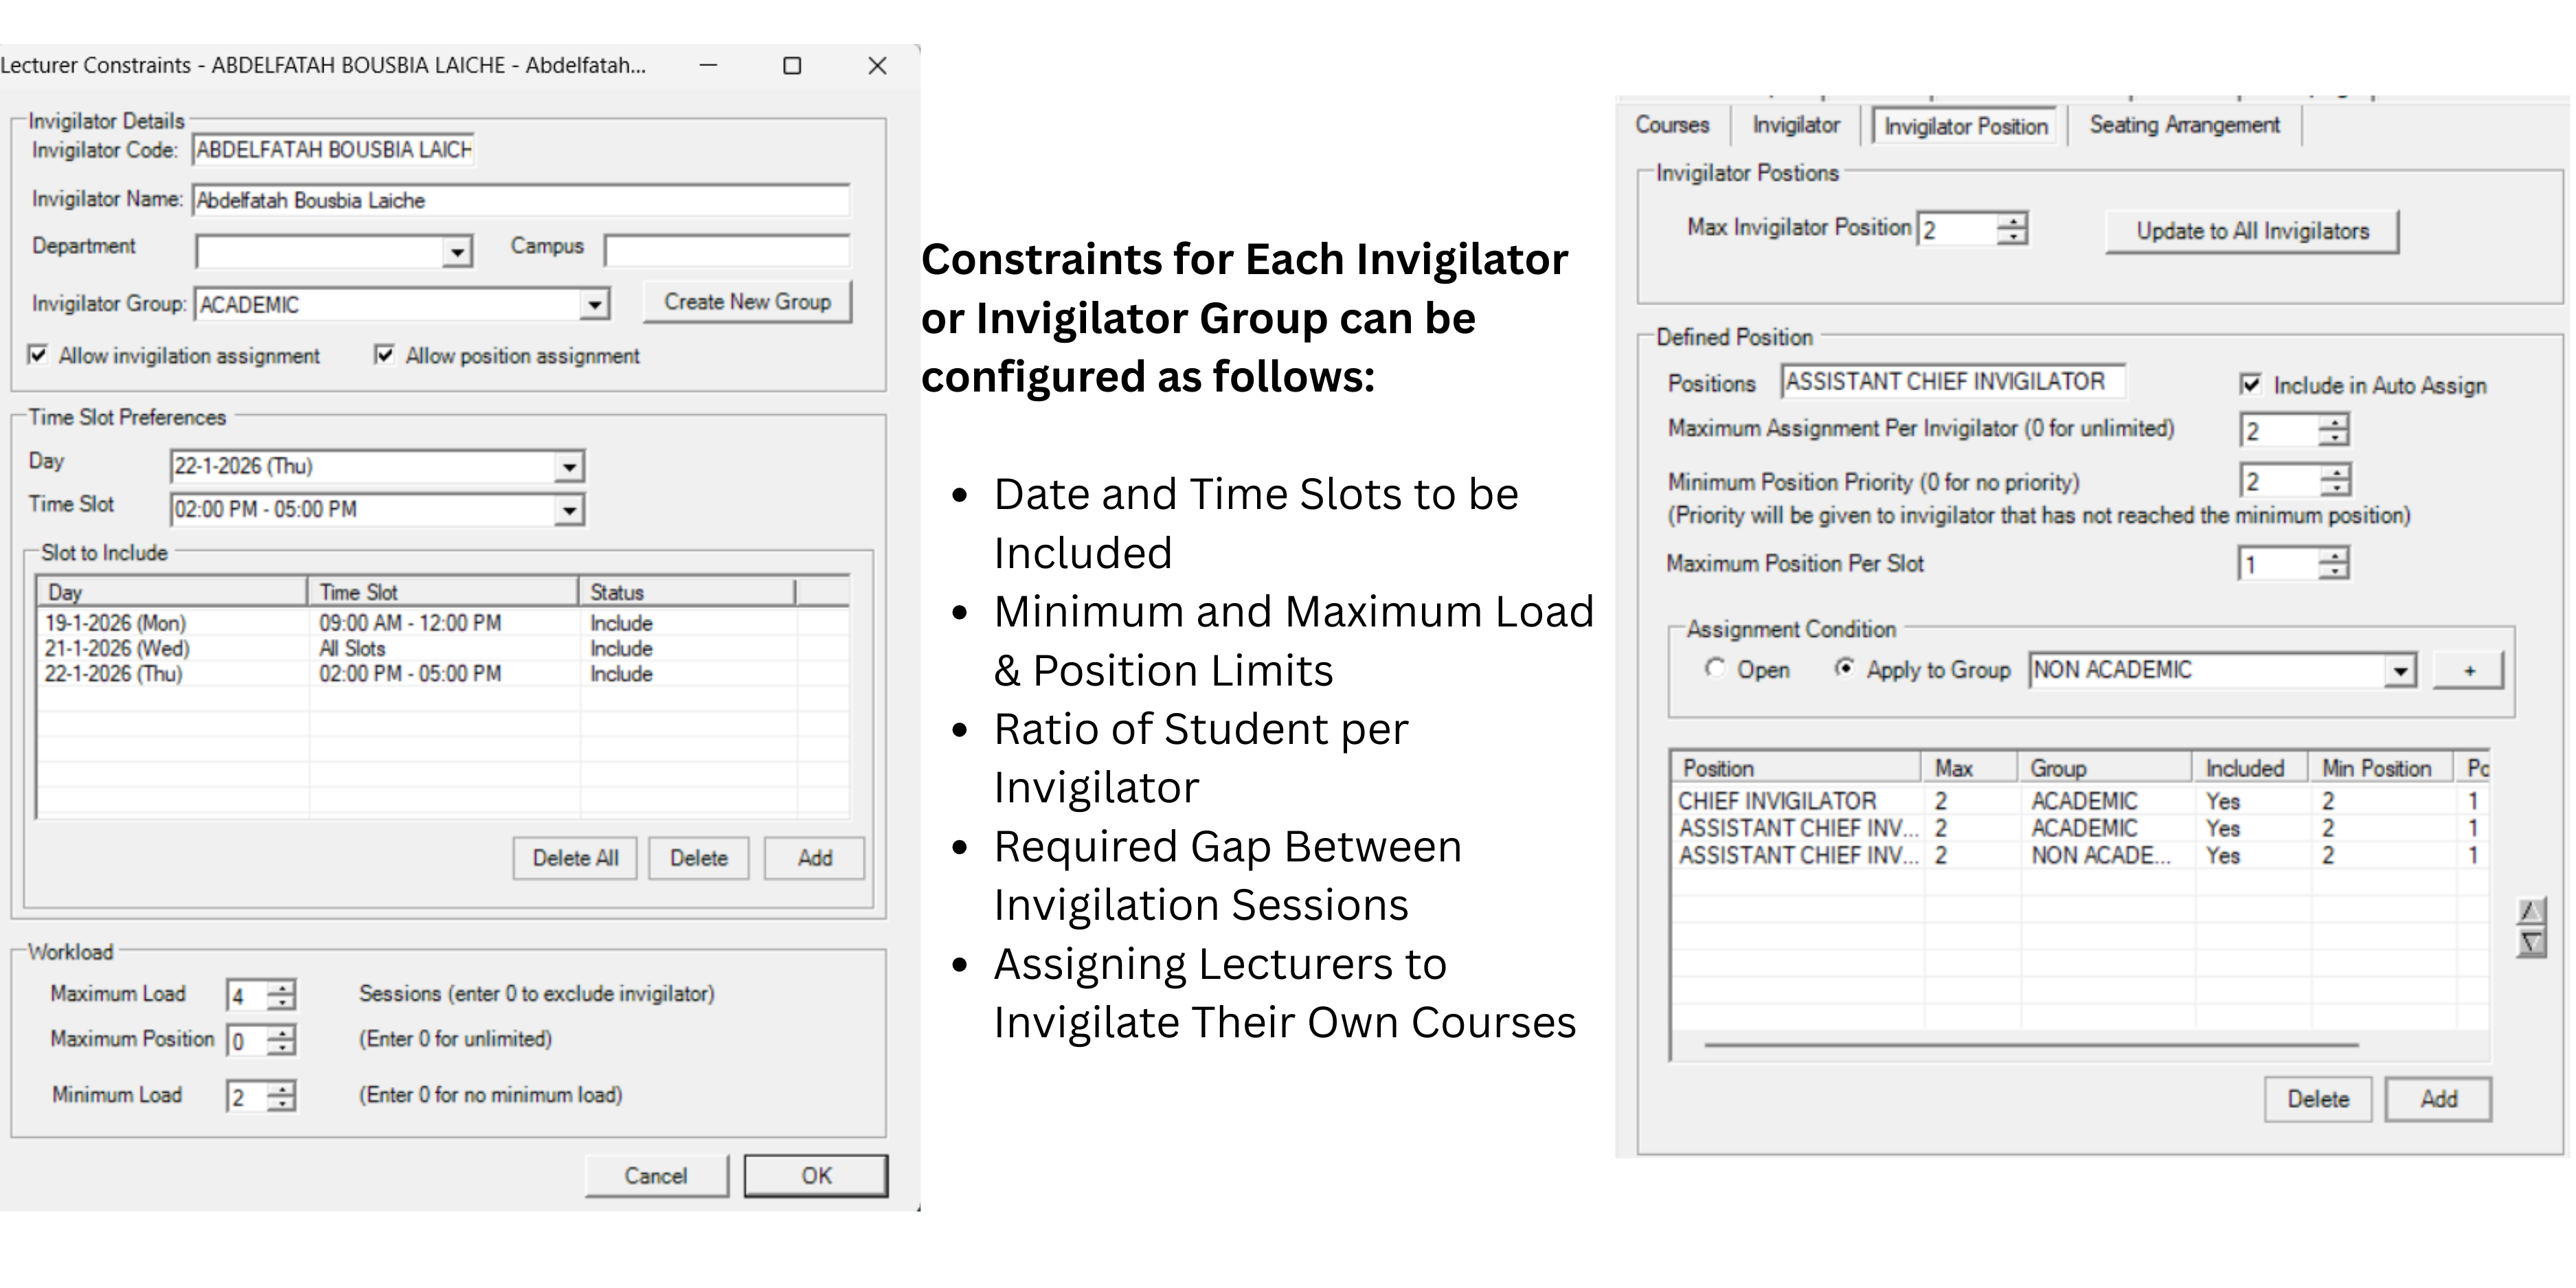Image resolution: width=2576 pixels, height=1288 pixels.
Task: Open the Invigilator Group dropdown showing ACADEMIC
Action: (594, 303)
